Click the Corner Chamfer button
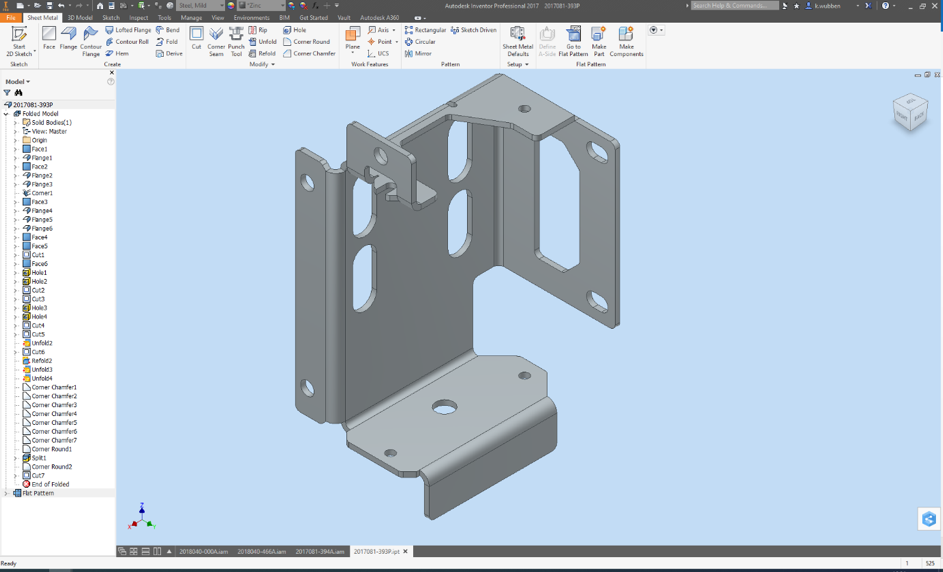Image resolution: width=943 pixels, height=572 pixels. (309, 53)
